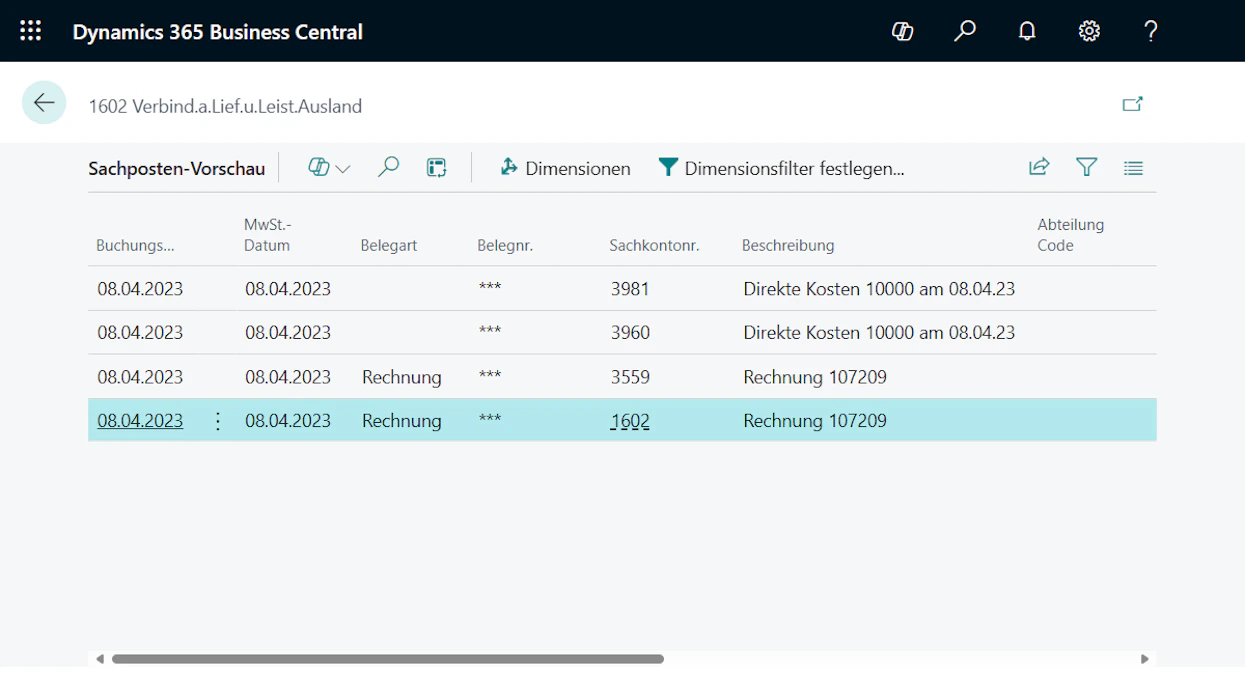1245x700 pixels.
Task: Open the settings gear menu
Action: (1089, 31)
